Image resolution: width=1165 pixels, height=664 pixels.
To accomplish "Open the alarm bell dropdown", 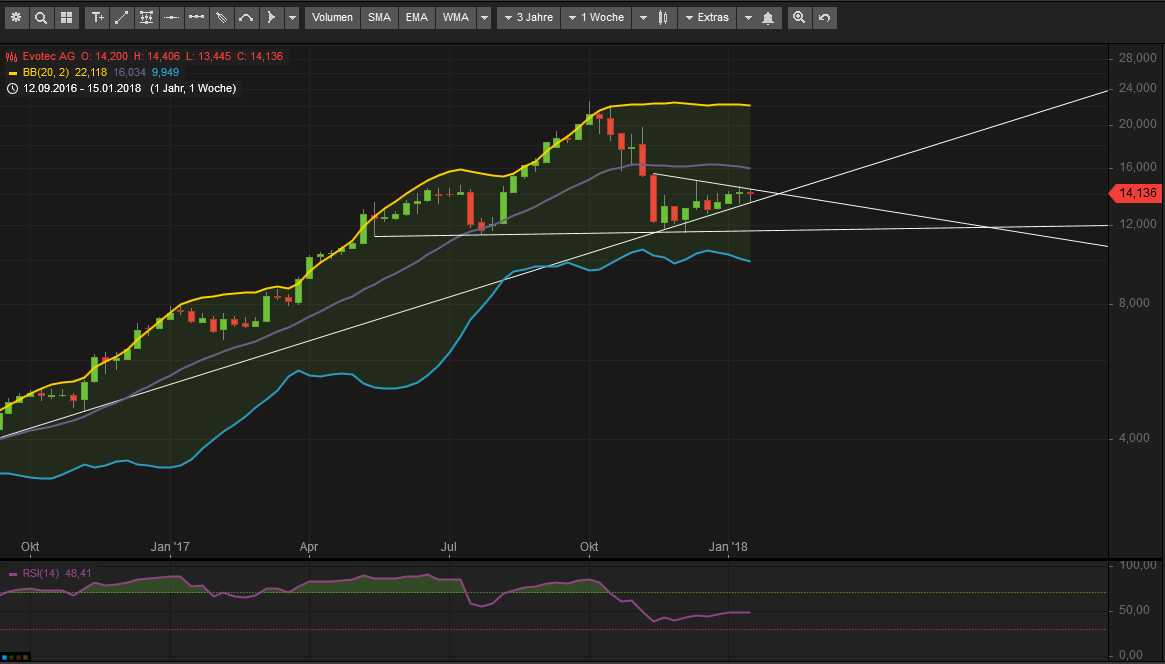I will tap(759, 17).
